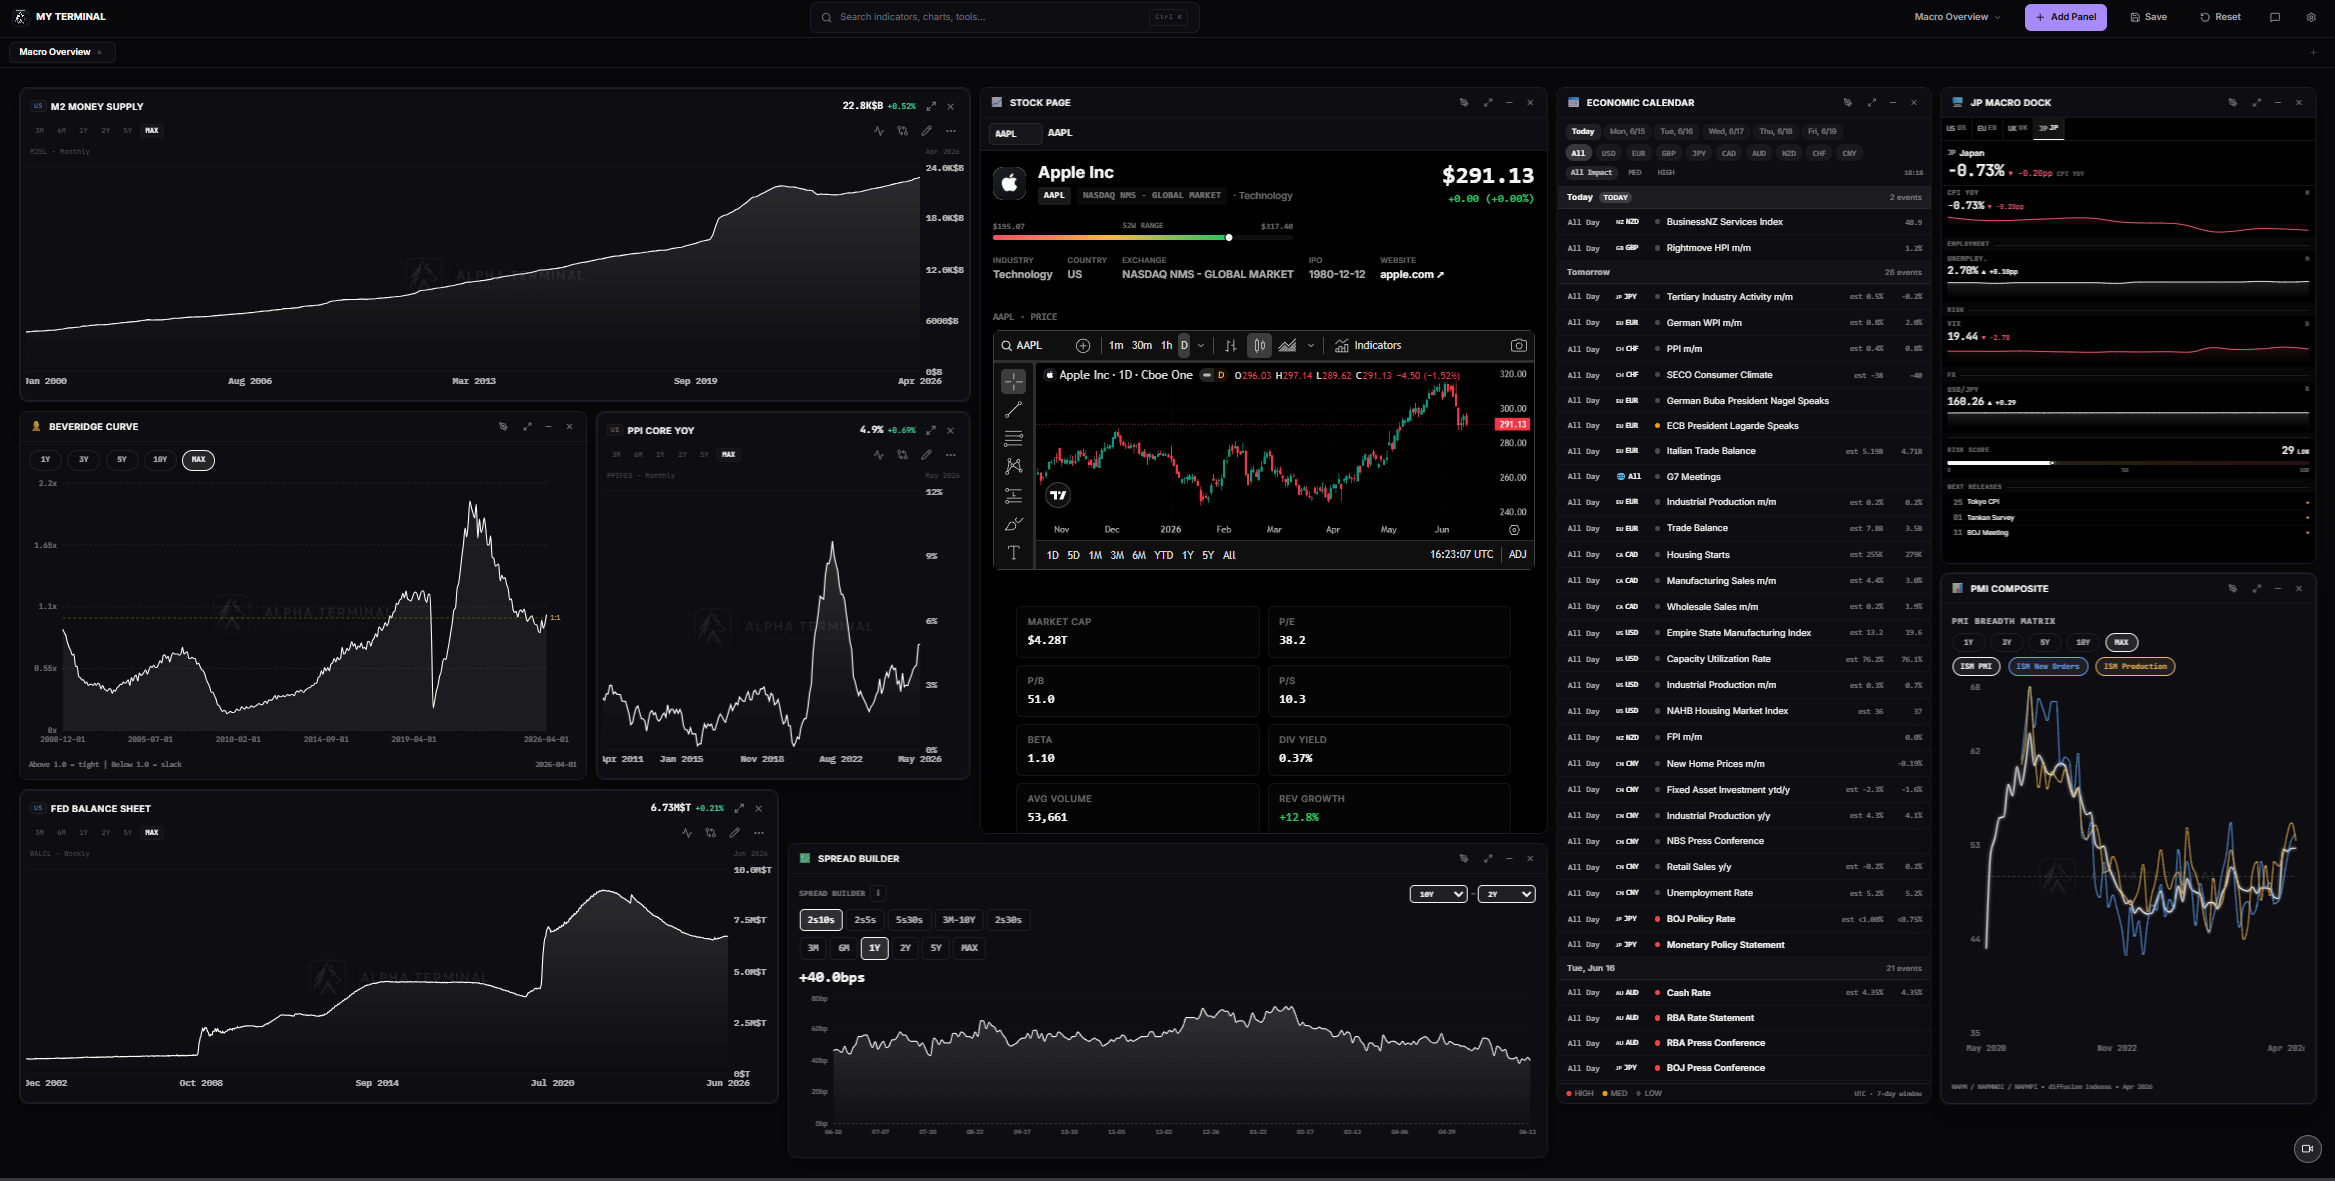Click PPI Core YoY compare icon
The image size is (2335, 1181).
tap(902, 455)
